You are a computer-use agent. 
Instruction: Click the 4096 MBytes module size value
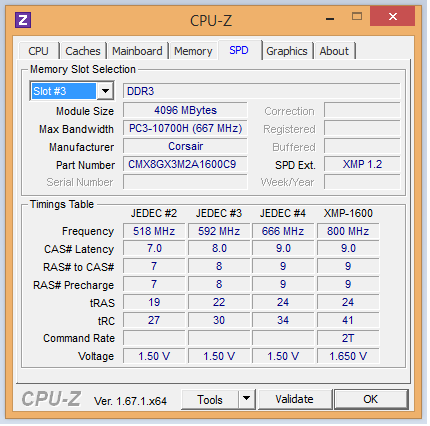[x=185, y=110]
